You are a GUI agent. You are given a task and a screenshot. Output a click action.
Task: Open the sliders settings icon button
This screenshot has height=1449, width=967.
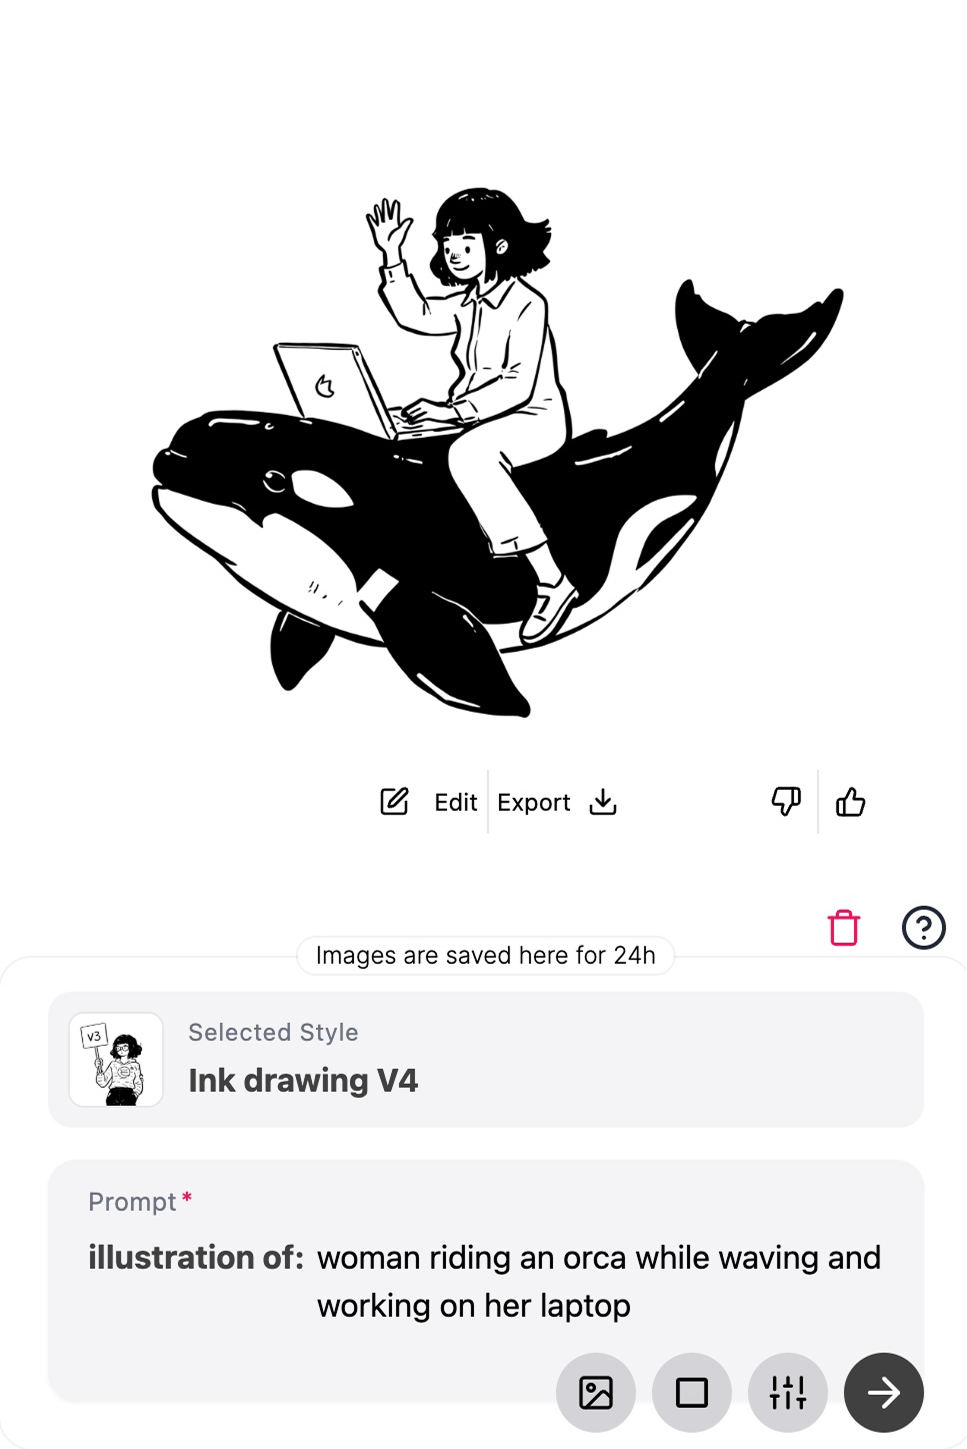click(x=788, y=1393)
